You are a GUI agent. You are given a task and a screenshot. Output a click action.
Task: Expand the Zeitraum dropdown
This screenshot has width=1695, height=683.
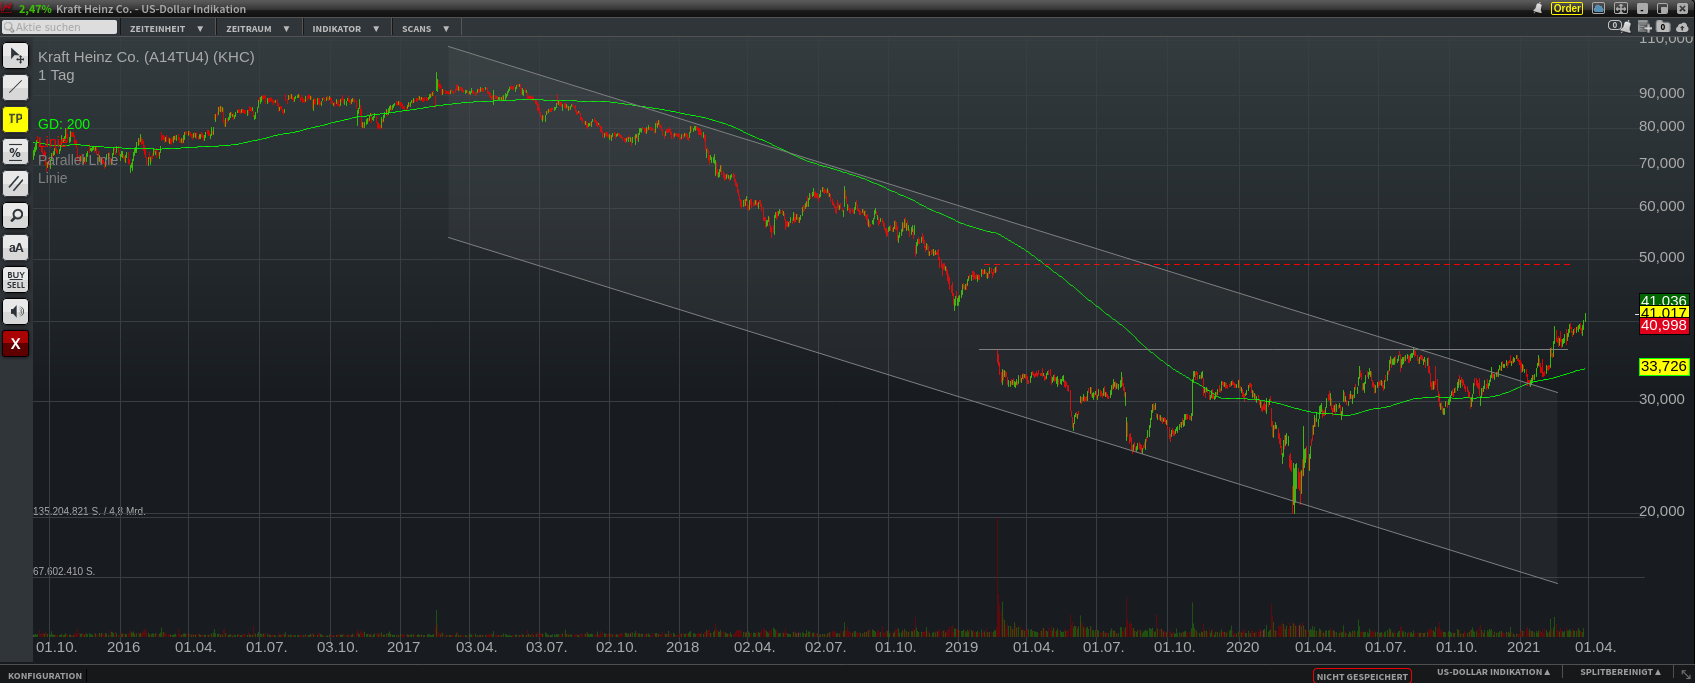point(257,29)
